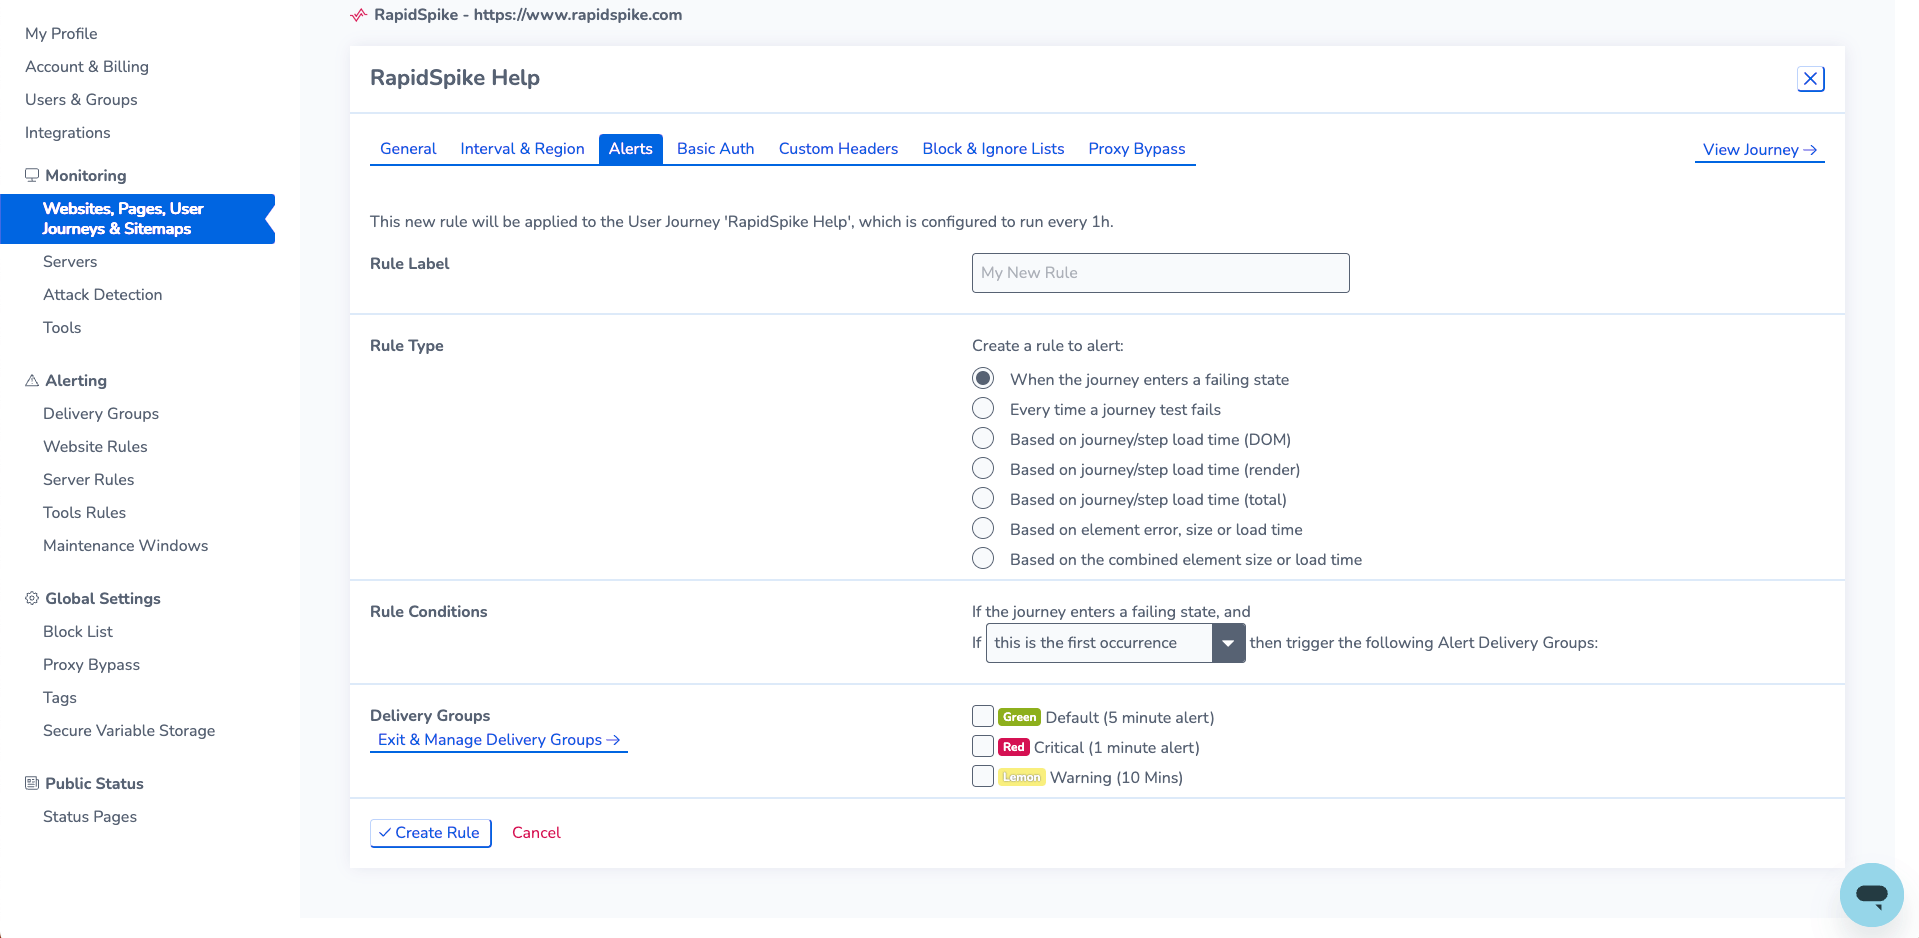
Task: Open Tags in sidebar
Action: (60, 698)
